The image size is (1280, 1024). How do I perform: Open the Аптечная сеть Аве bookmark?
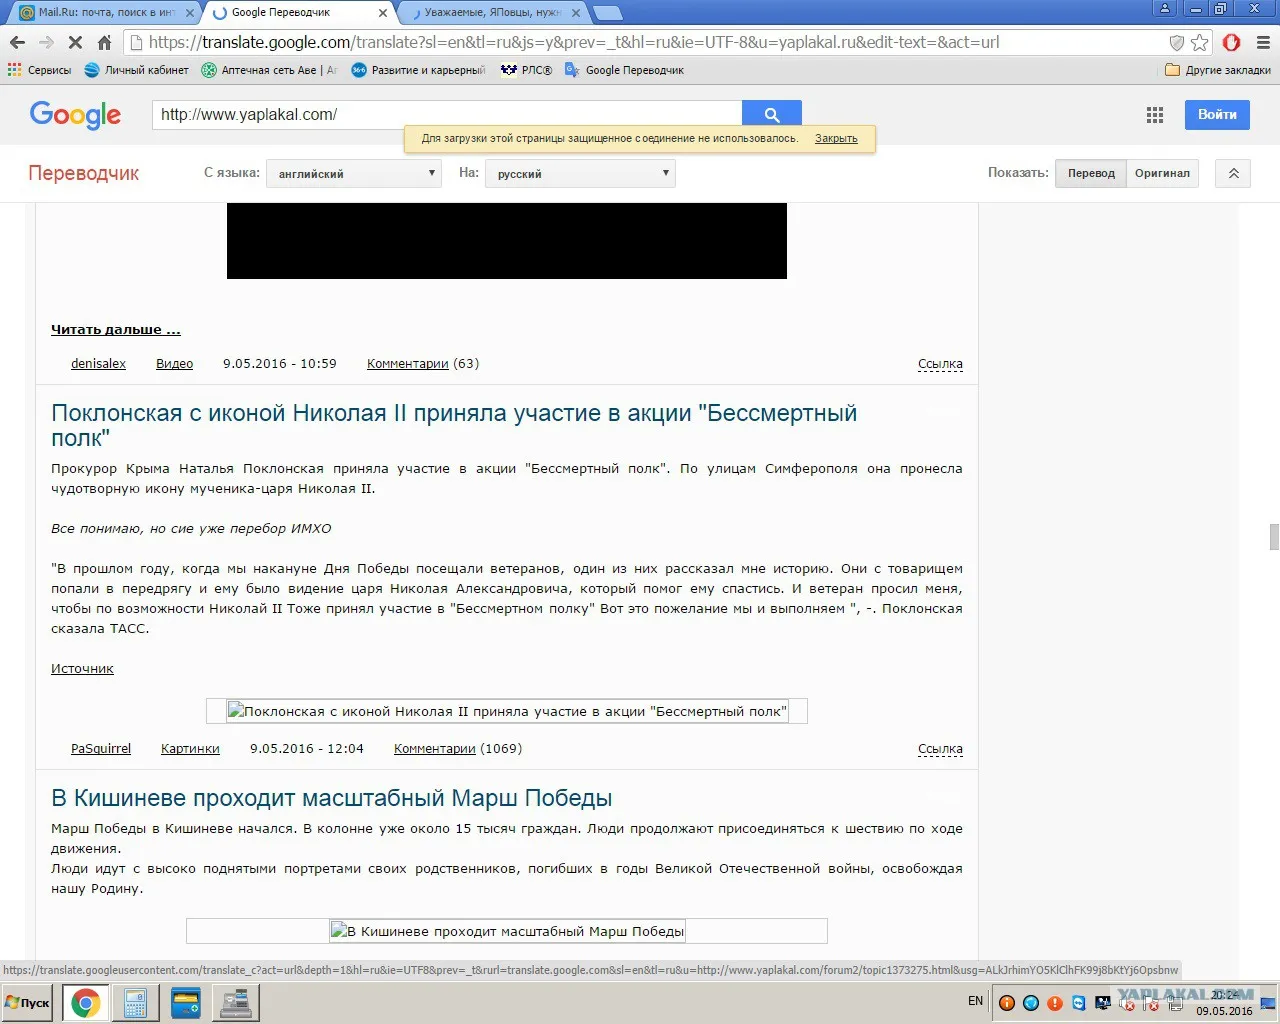[269, 70]
